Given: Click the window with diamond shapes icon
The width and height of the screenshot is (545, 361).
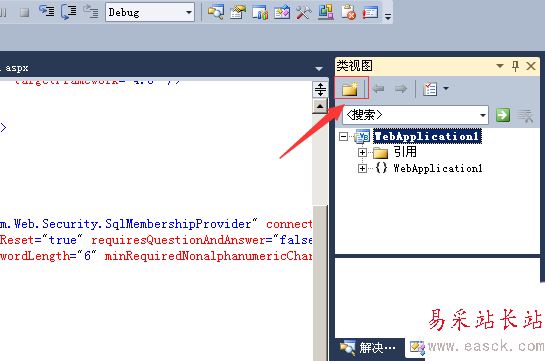Looking at the screenshot, I should pos(282,12).
